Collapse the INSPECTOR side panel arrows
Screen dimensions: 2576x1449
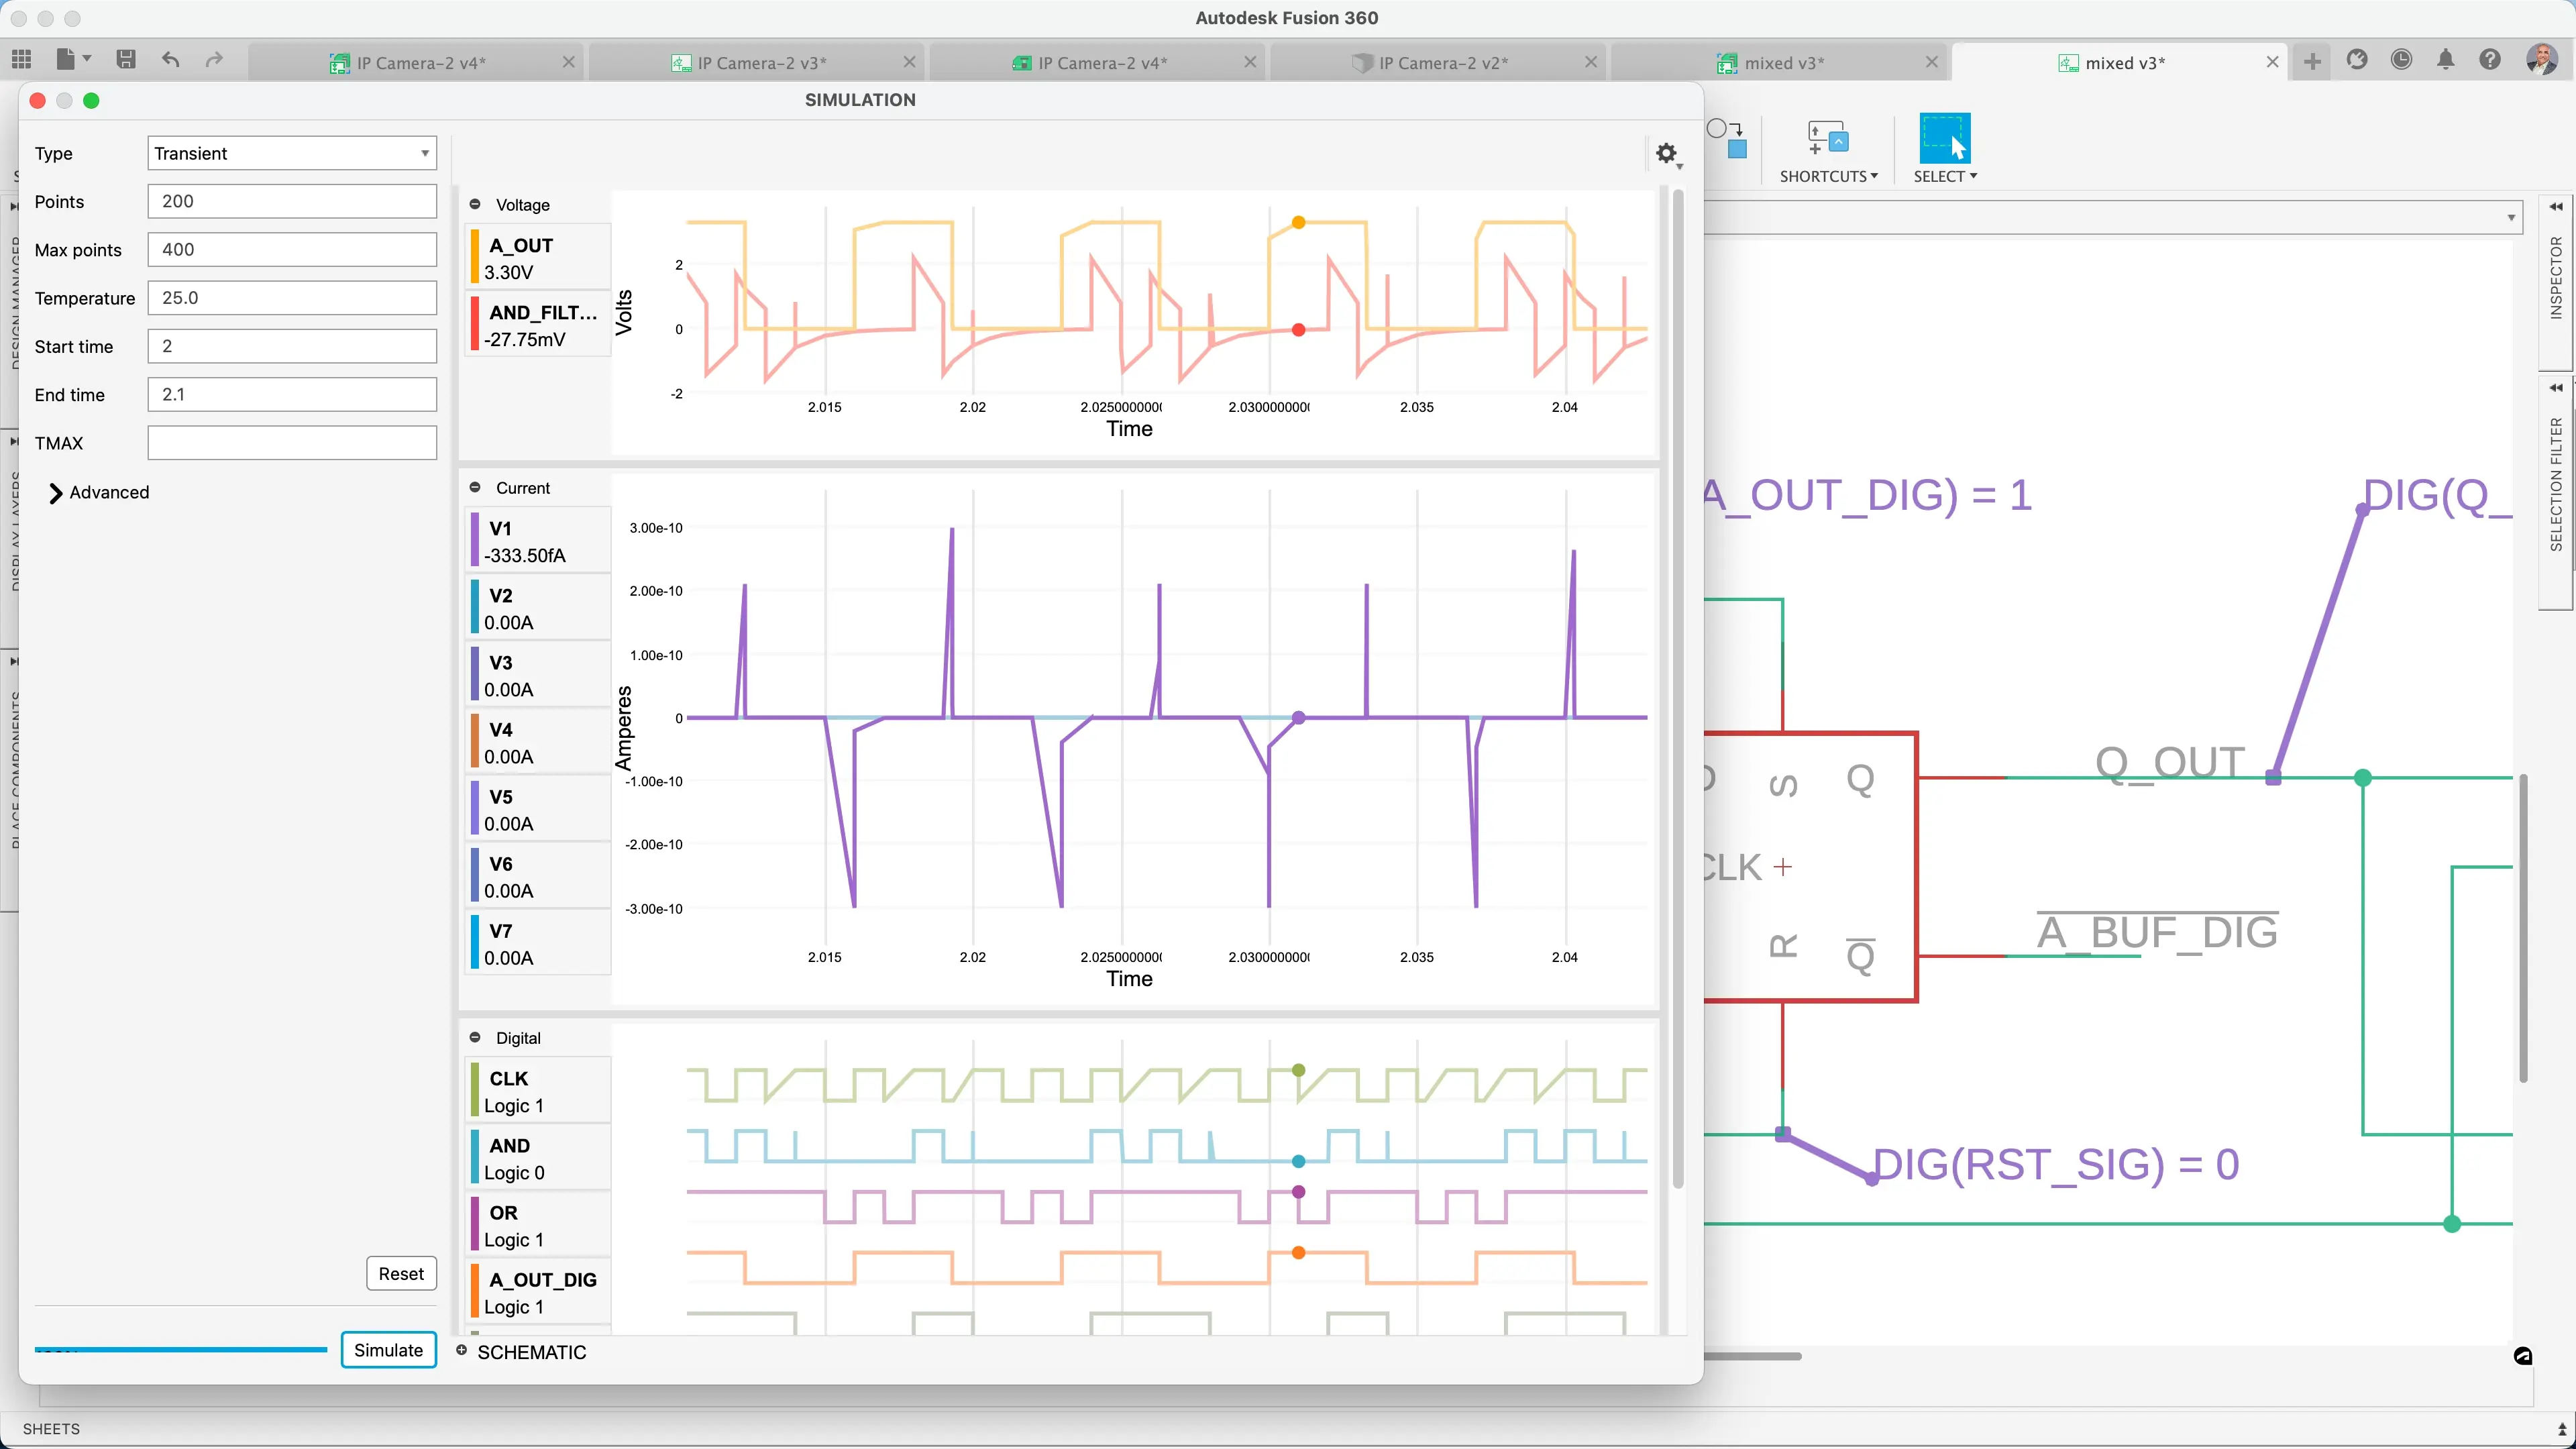(x=2556, y=207)
